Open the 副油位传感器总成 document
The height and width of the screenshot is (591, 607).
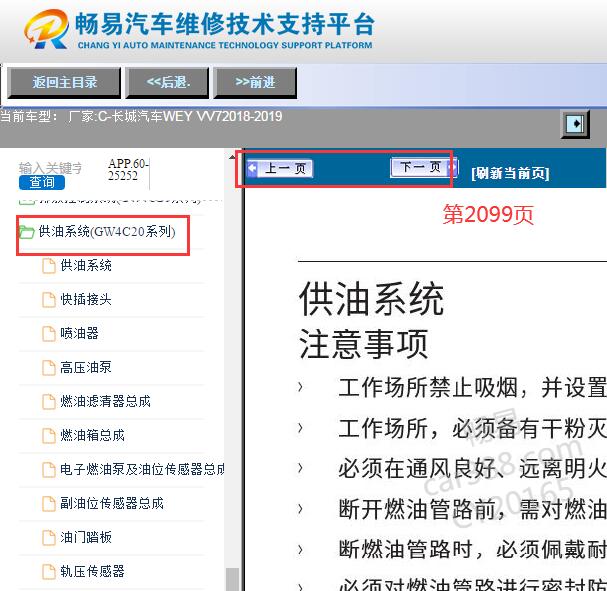click(x=112, y=503)
